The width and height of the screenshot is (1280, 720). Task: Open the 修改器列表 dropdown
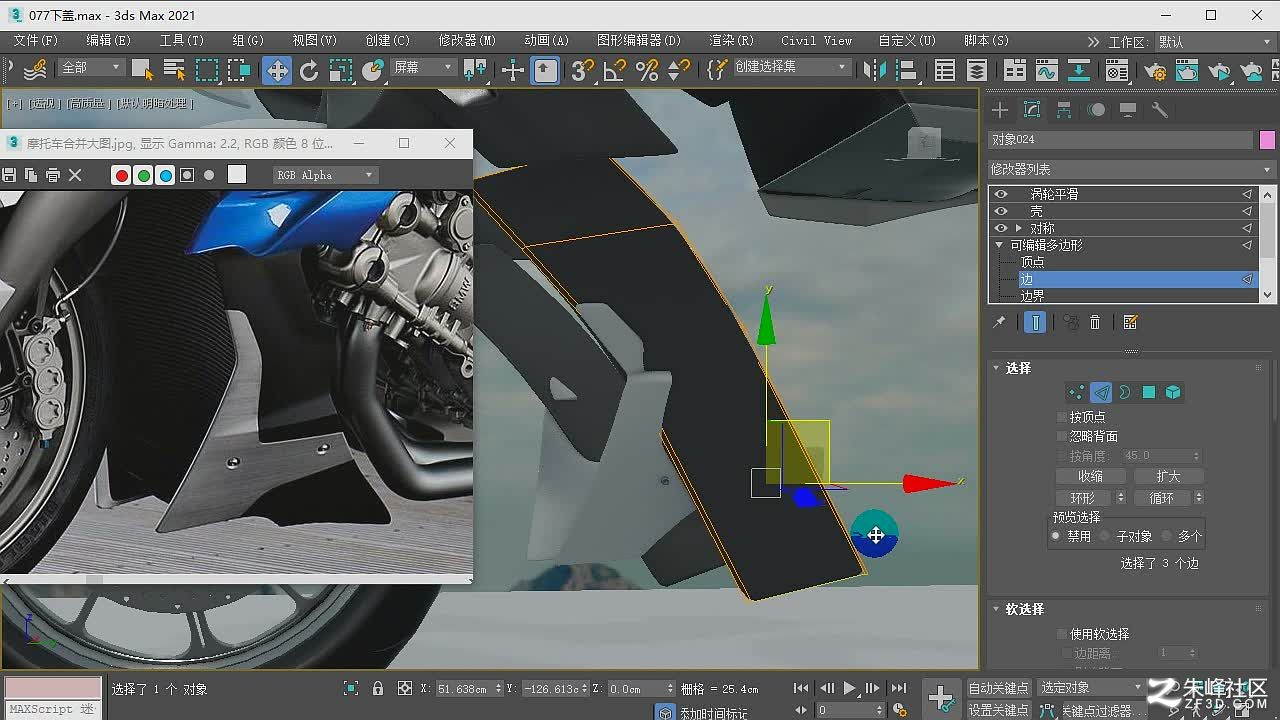coord(1131,169)
